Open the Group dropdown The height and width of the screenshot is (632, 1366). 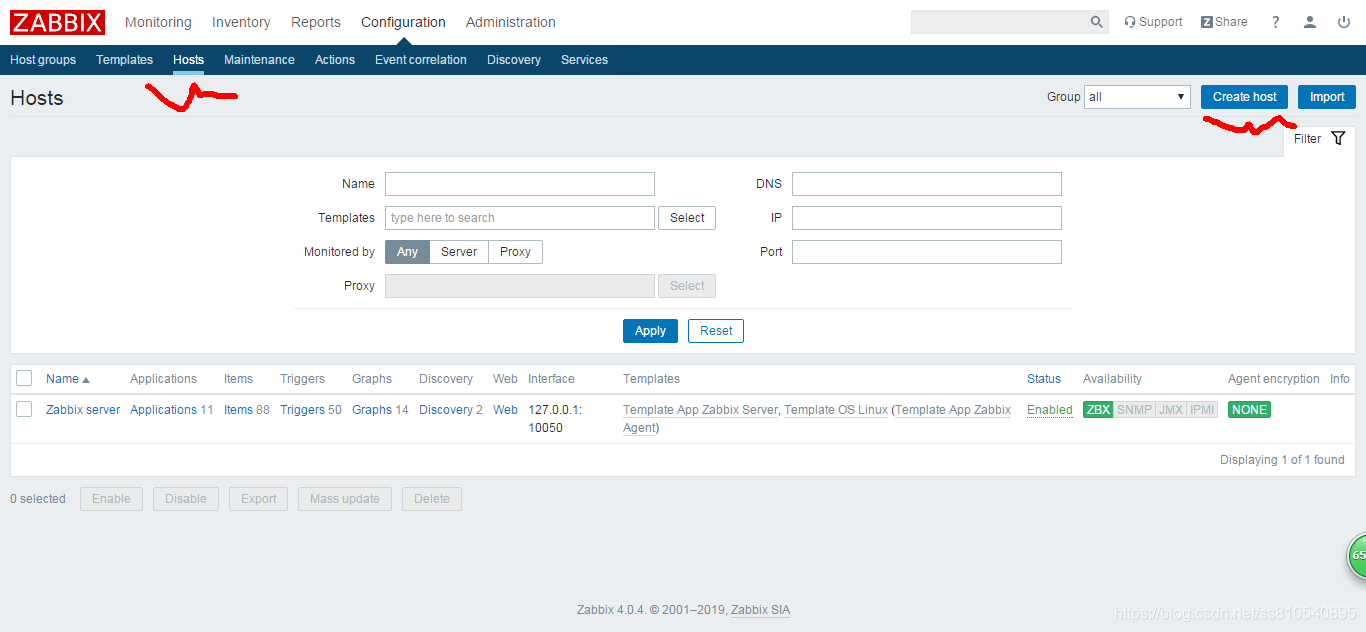point(1137,97)
